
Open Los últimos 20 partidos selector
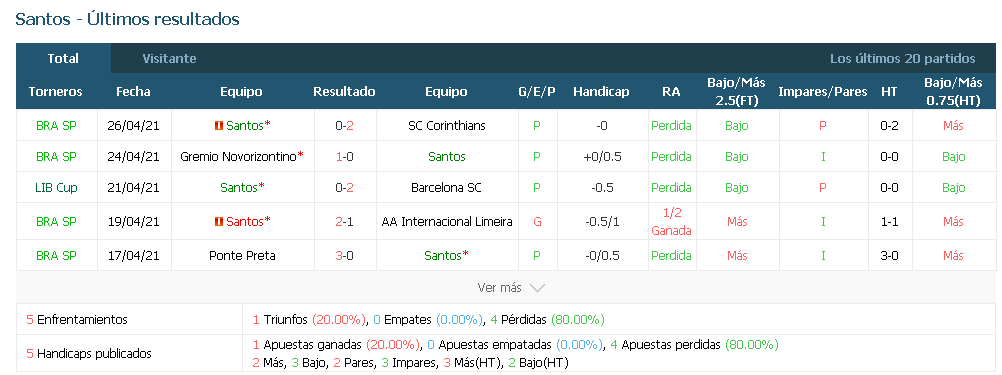[902, 59]
